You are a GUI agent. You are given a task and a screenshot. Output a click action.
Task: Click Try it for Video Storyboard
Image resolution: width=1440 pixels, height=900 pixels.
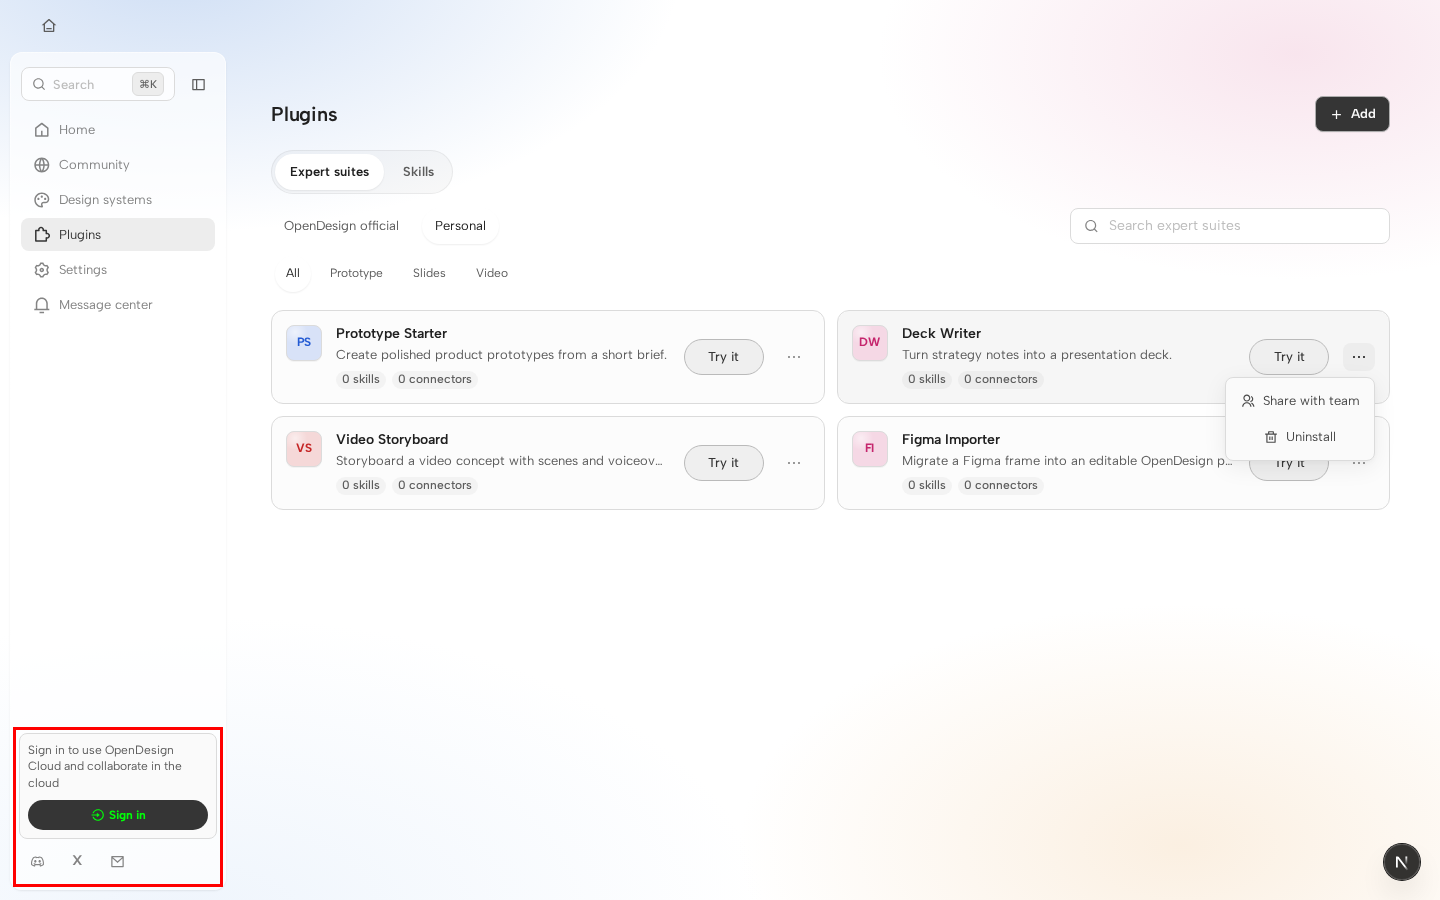tap(724, 463)
